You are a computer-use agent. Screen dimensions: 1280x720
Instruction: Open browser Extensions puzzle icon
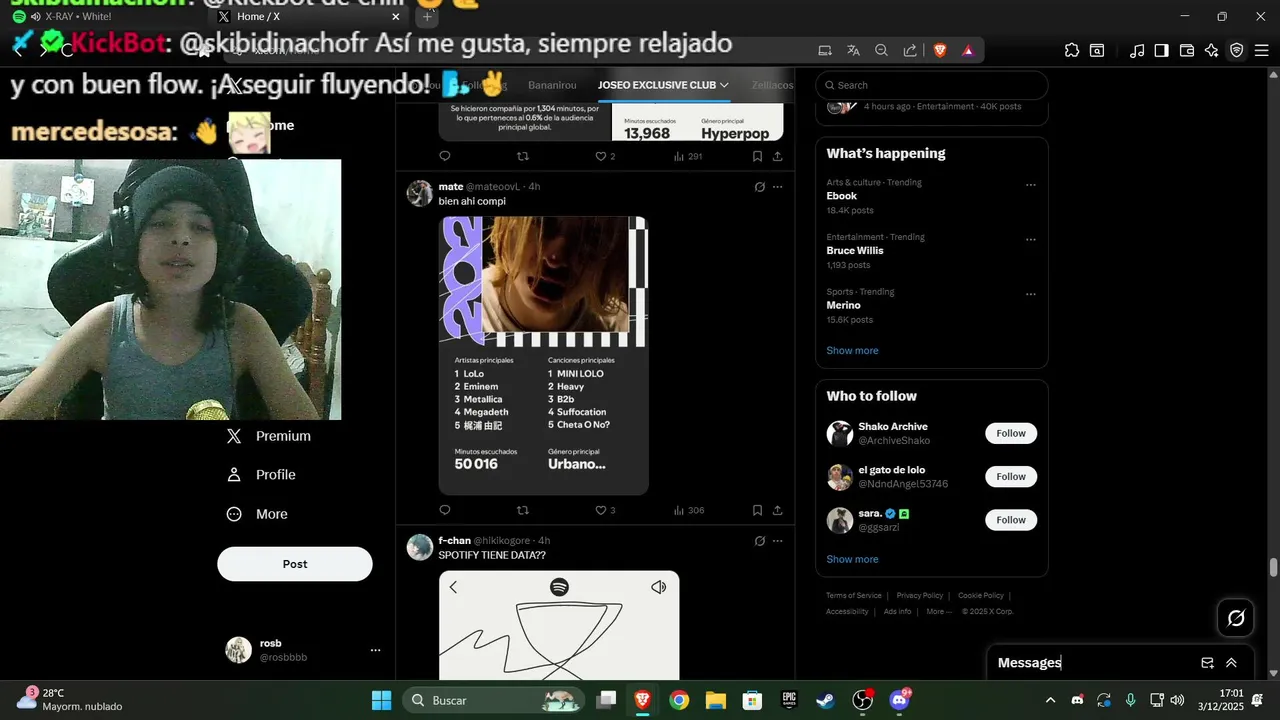coord(1072,50)
